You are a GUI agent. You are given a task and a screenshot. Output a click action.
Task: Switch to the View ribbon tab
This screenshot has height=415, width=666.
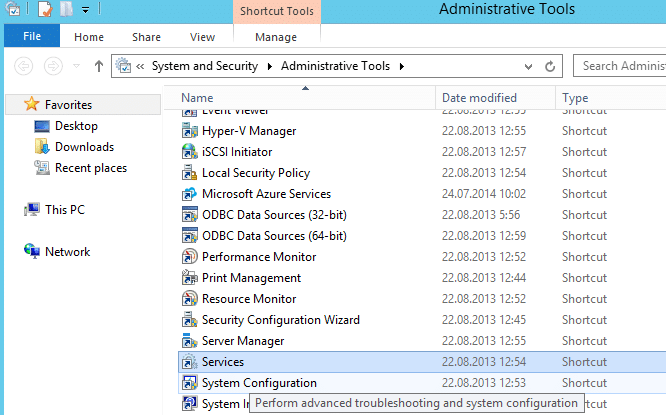click(202, 37)
